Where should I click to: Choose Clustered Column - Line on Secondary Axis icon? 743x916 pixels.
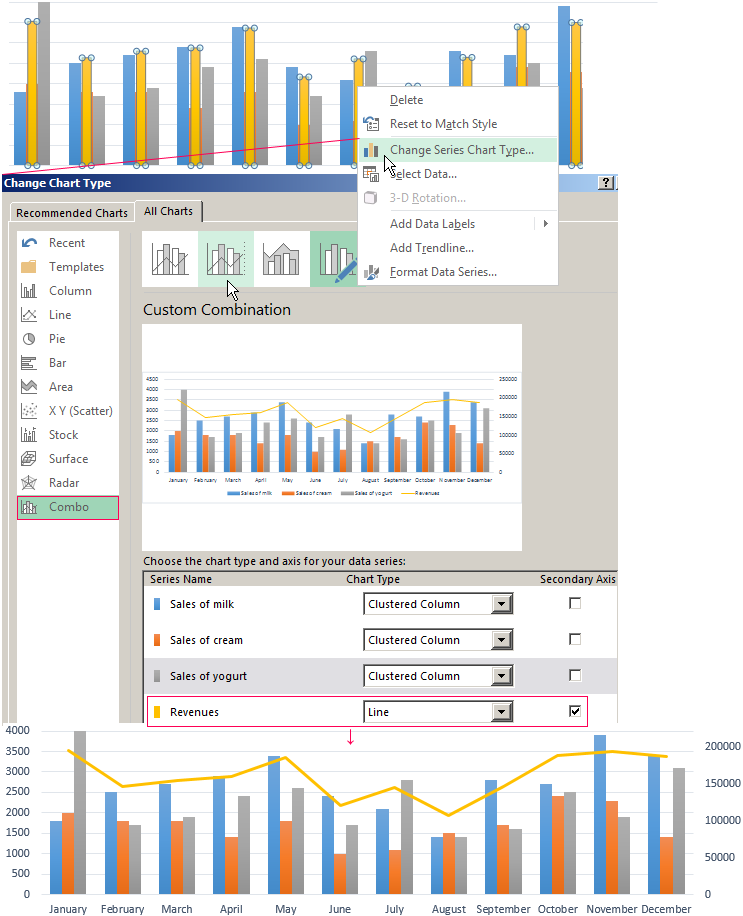click(x=225, y=259)
